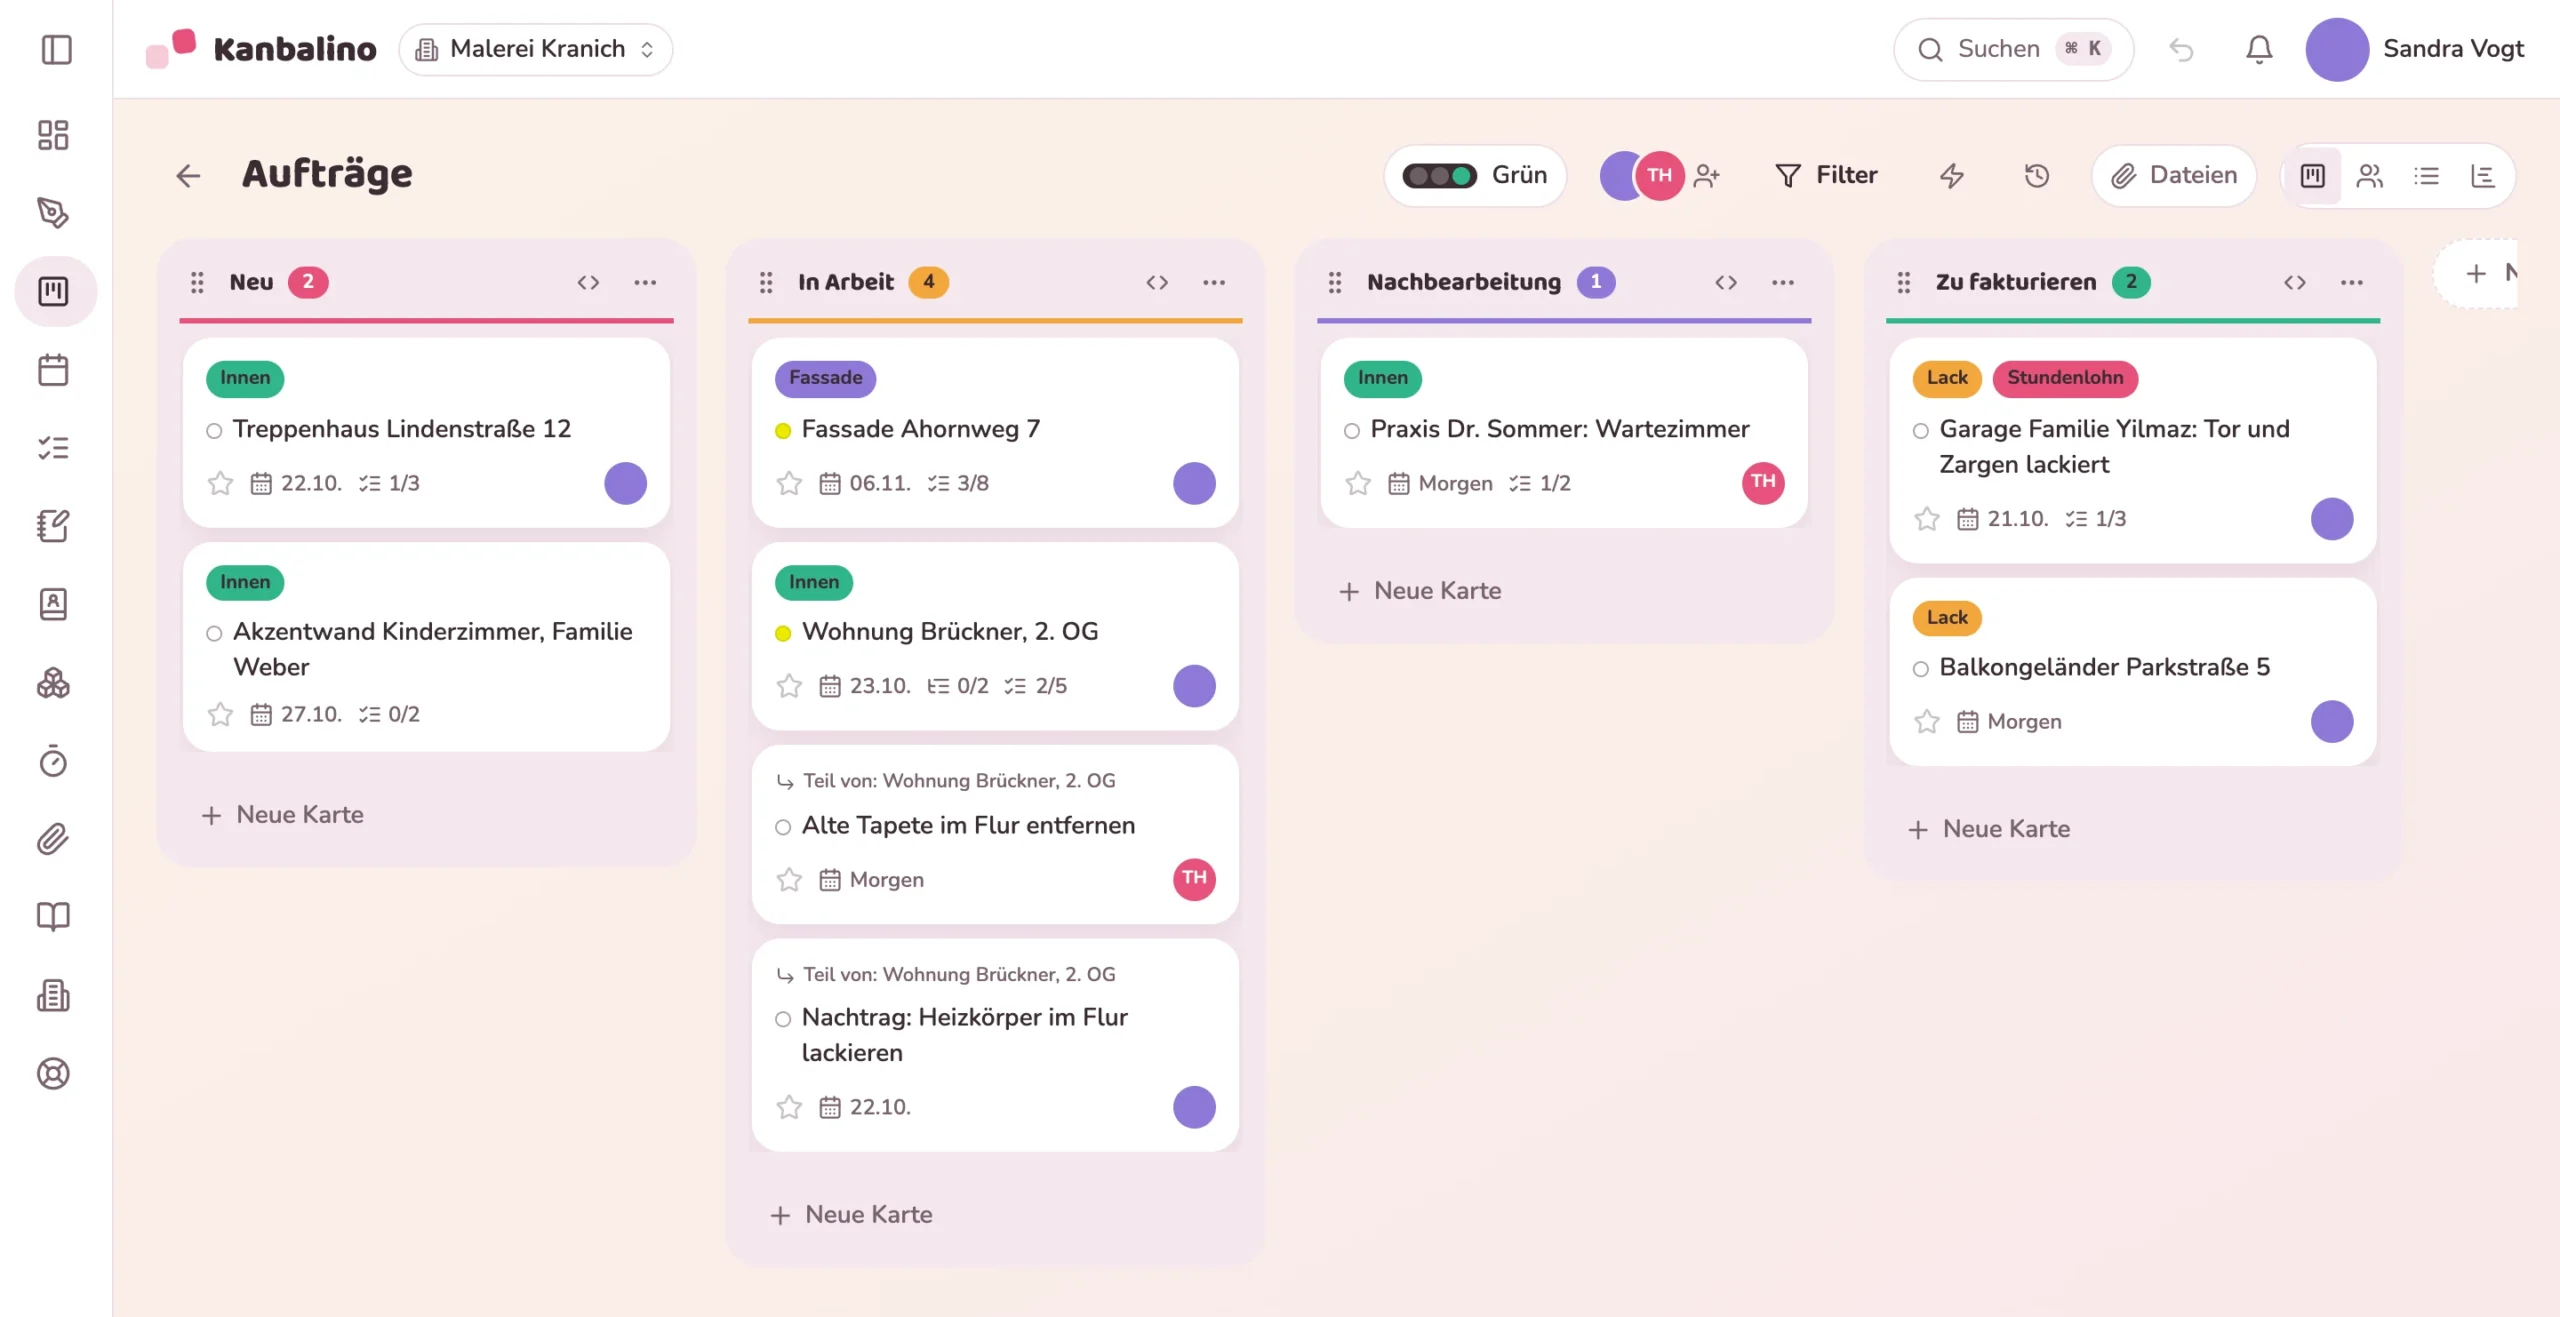Open the paperclip attachments icon in sidebar
Viewport: 2560px width, 1317px height.
[x=53, y=839]
